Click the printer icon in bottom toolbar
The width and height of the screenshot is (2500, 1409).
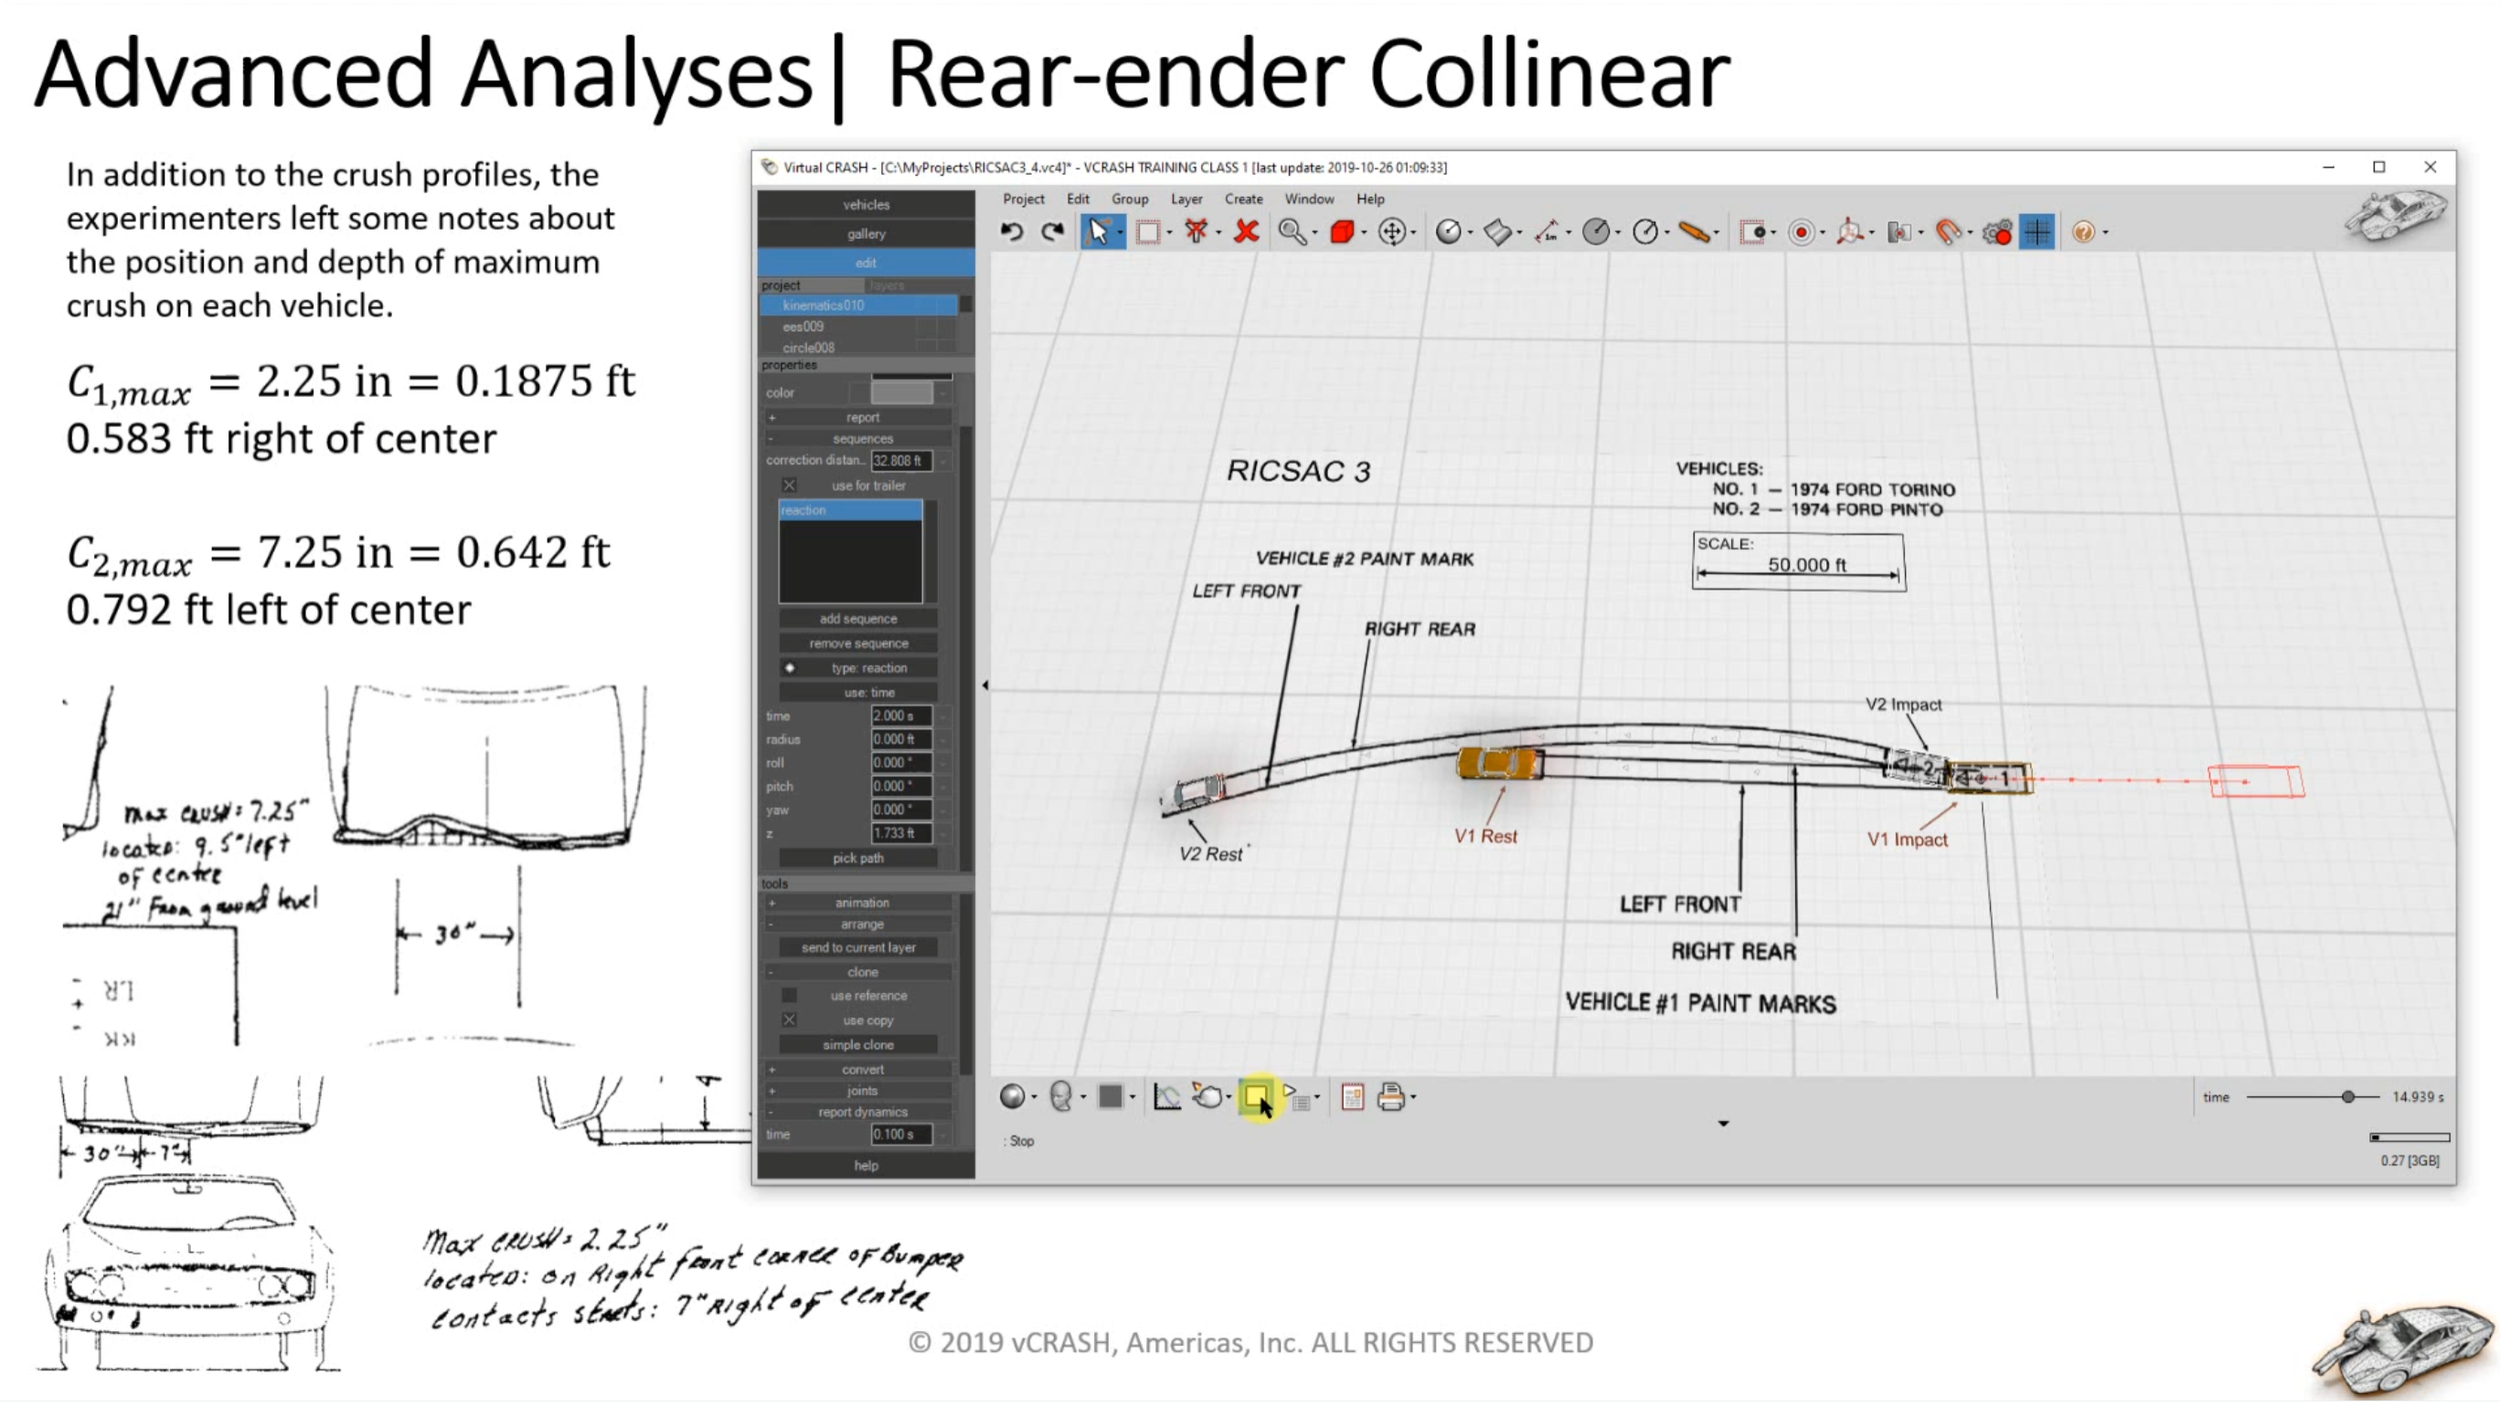click(x=1390, y=1098)
